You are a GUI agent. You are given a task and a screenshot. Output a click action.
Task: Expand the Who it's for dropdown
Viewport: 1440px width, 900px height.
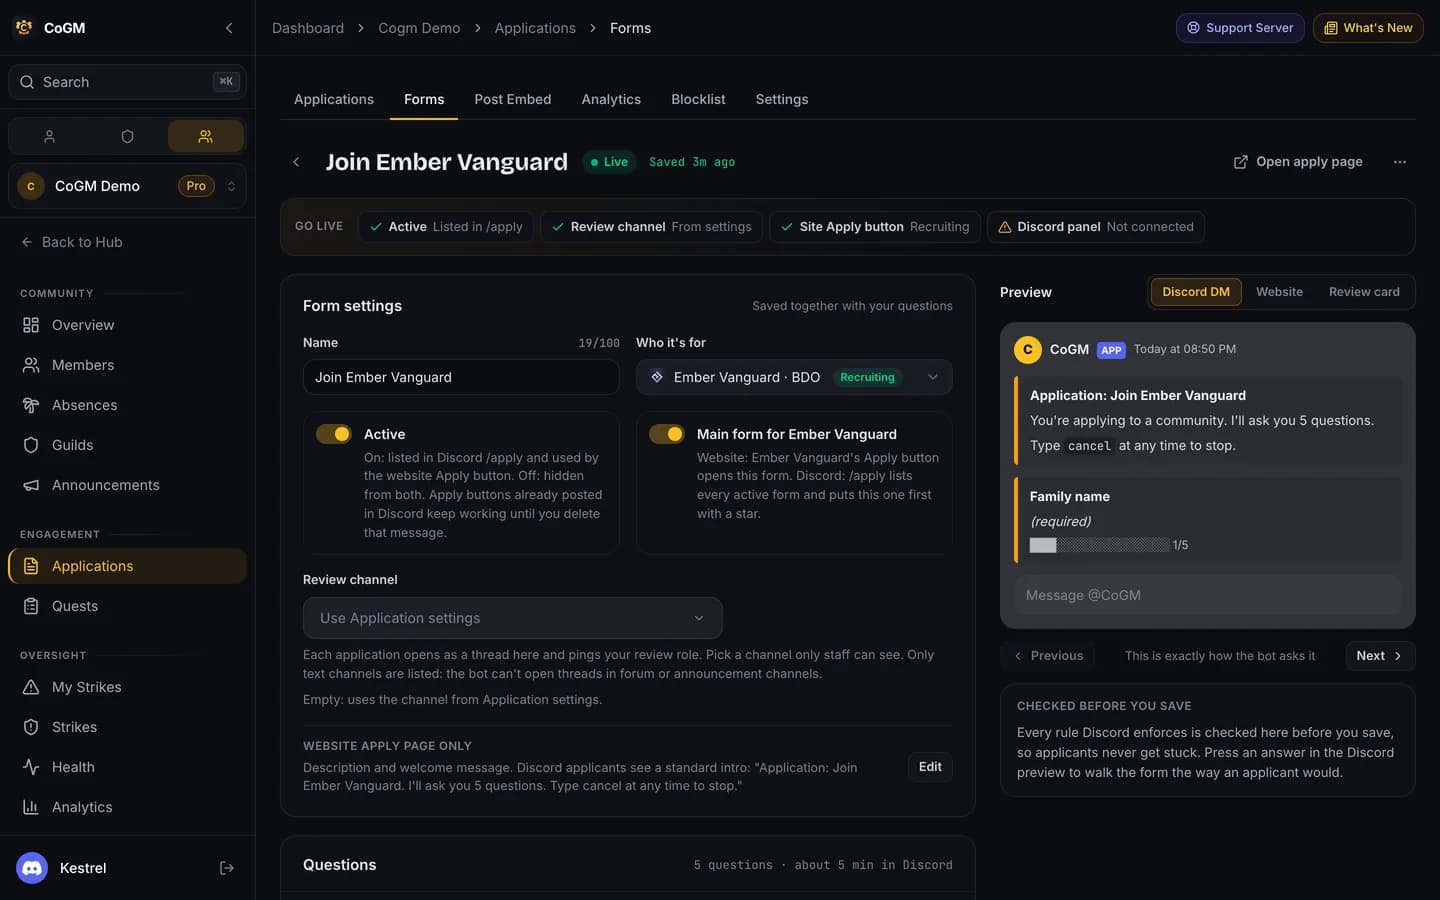pos(794,377)
